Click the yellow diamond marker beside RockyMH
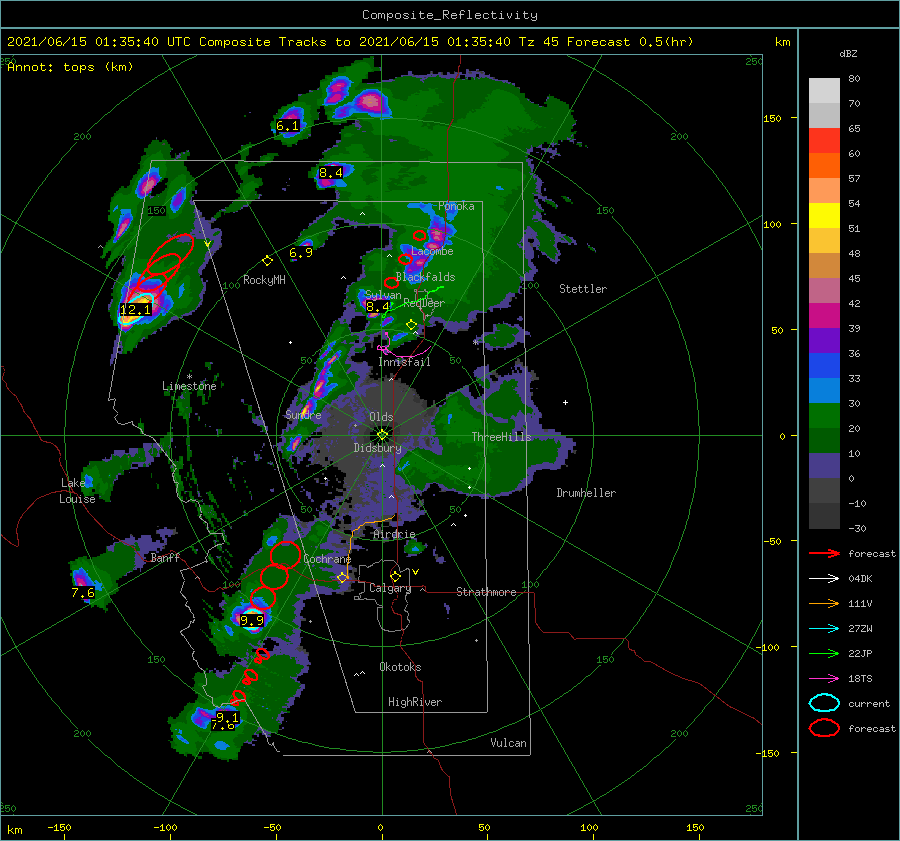 coord(267,261)
